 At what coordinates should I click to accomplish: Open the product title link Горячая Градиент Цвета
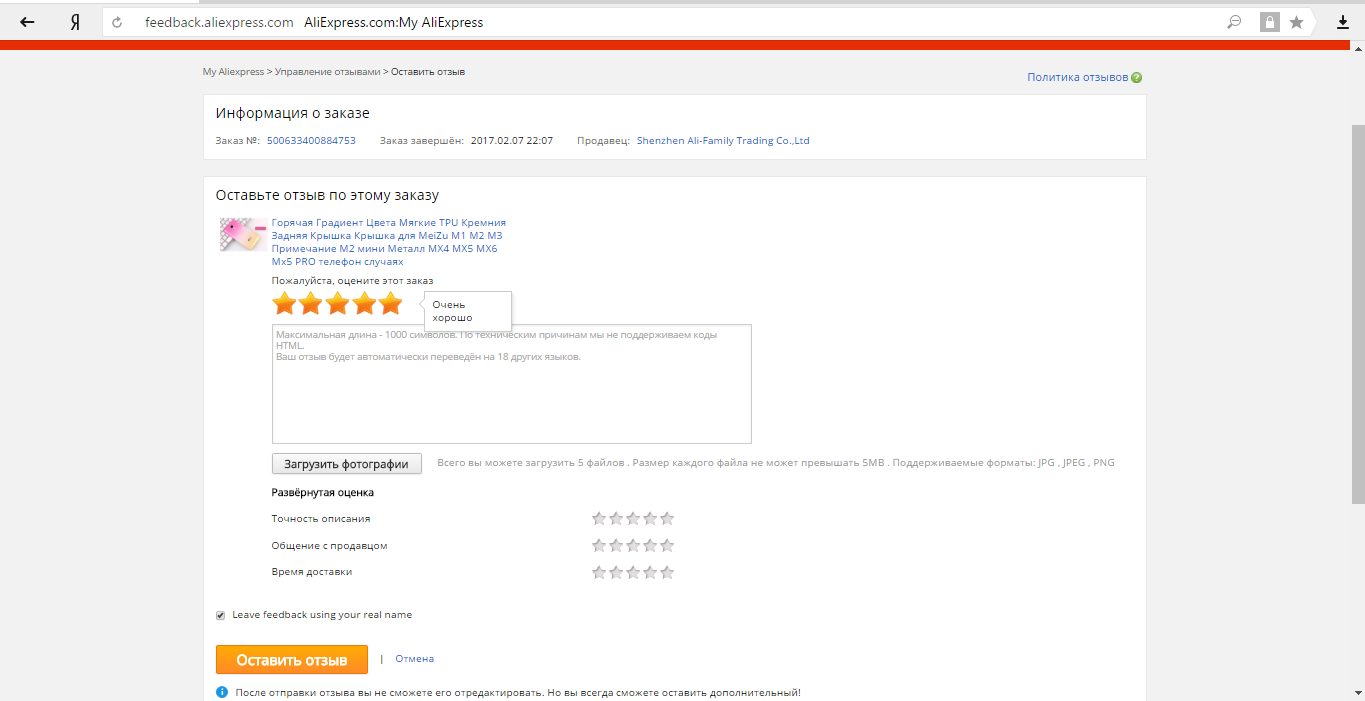tap(389, 242)
